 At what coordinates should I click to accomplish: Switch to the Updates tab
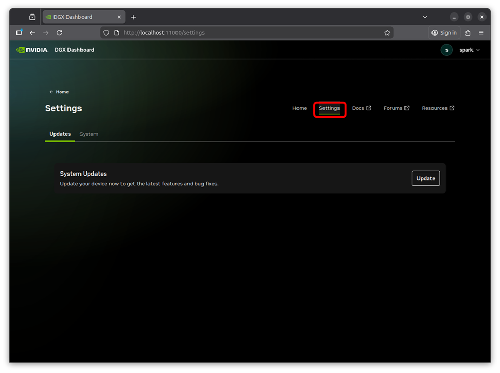pyautogui.click(x=60, y=134)
